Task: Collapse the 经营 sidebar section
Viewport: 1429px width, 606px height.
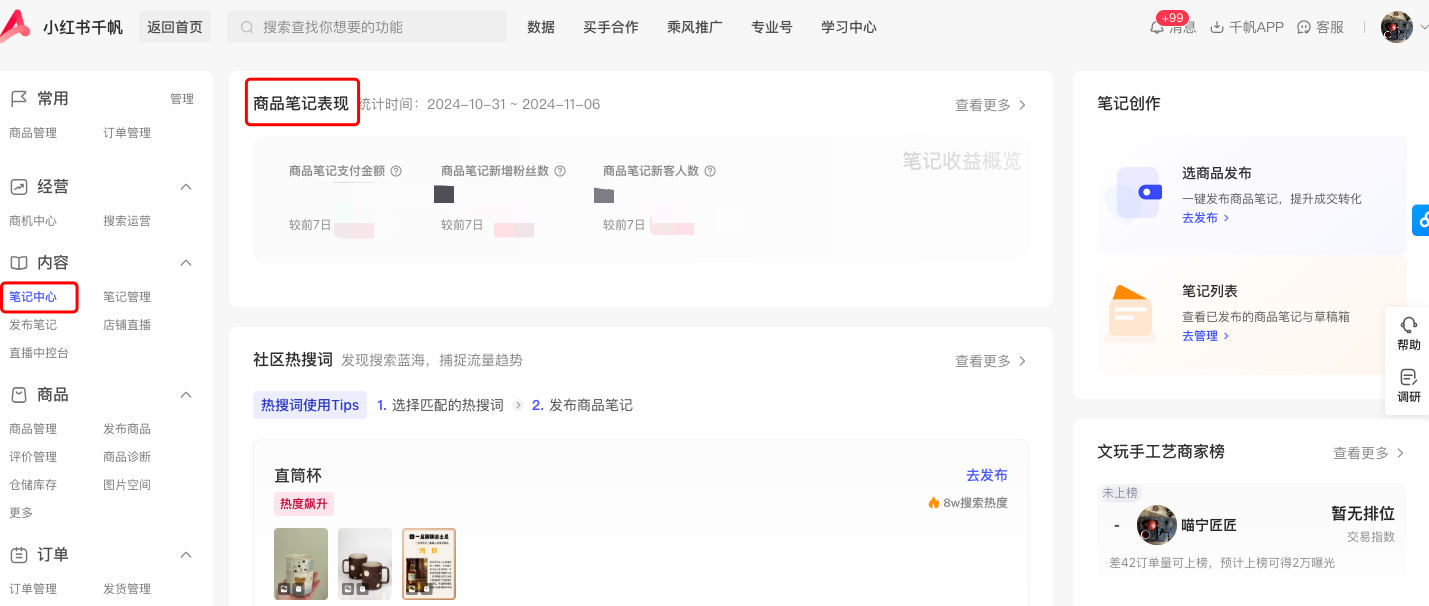Action: pyautogui.click(x=185, y=187)
